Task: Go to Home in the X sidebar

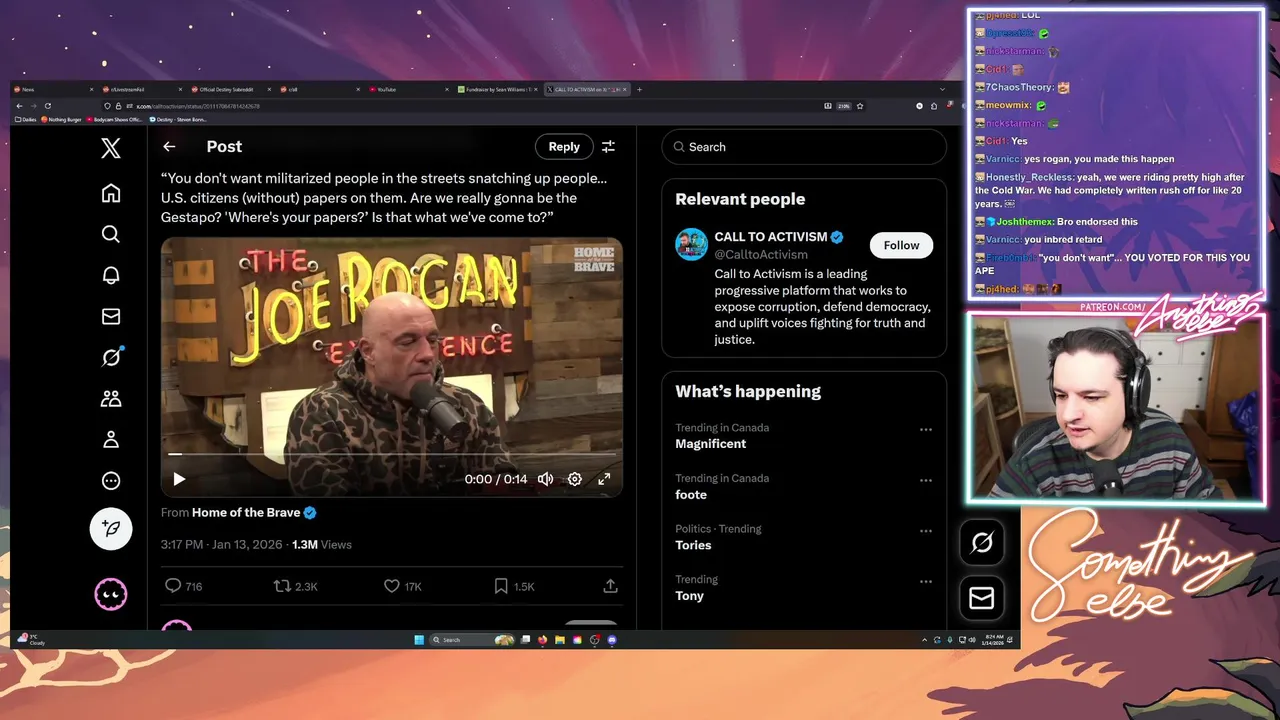Action: 111,193
